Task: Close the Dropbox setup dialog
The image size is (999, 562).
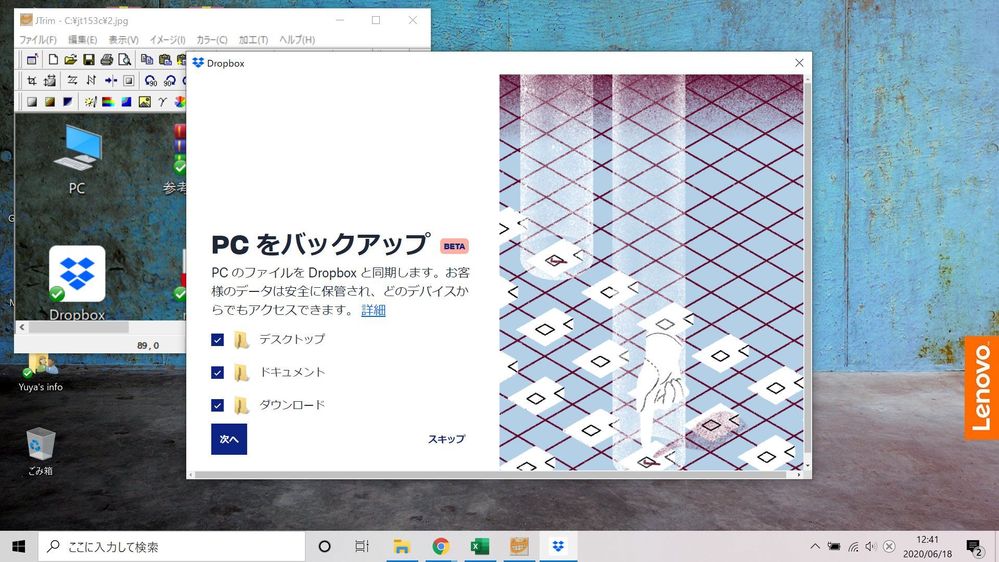Action: pos(799,62)
